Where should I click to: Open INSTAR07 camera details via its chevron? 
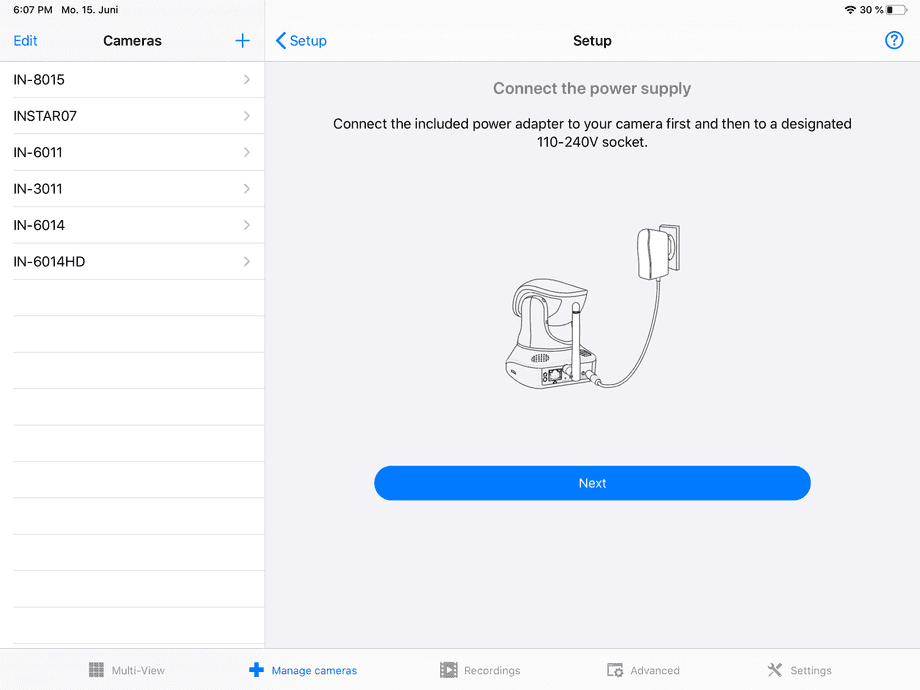tap(248, 116)
